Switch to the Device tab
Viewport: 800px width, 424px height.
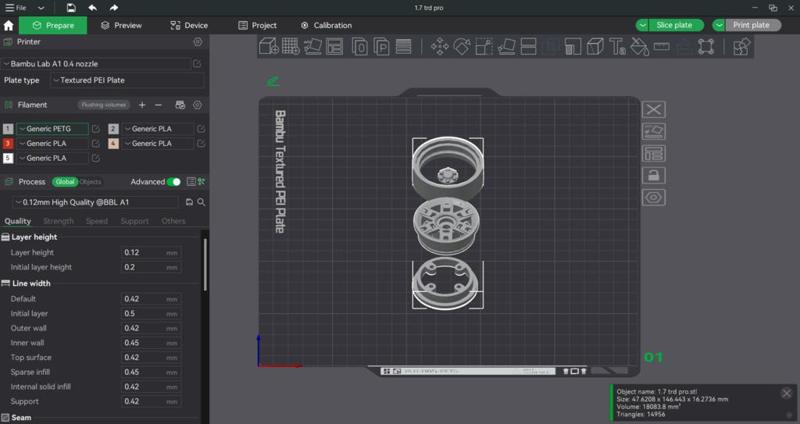(x=189, y=25)
